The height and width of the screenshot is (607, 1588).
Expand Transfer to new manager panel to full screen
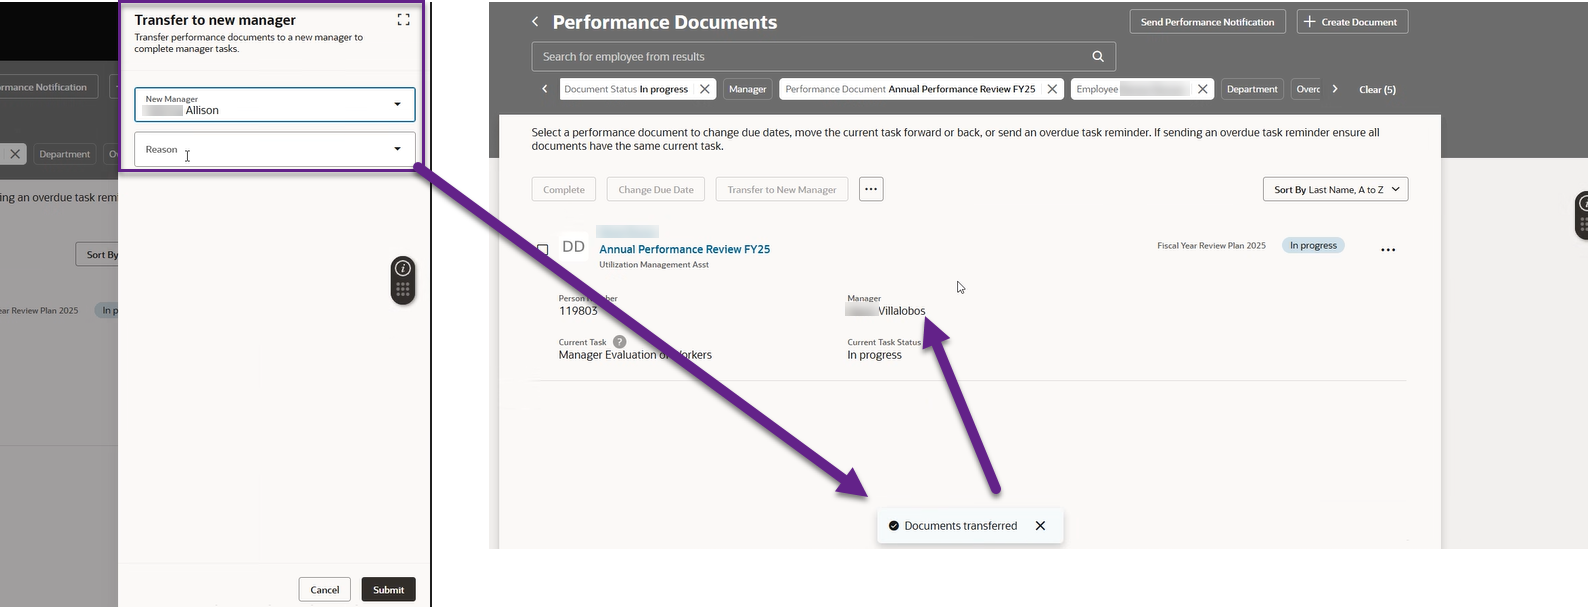tap(403, 19)
